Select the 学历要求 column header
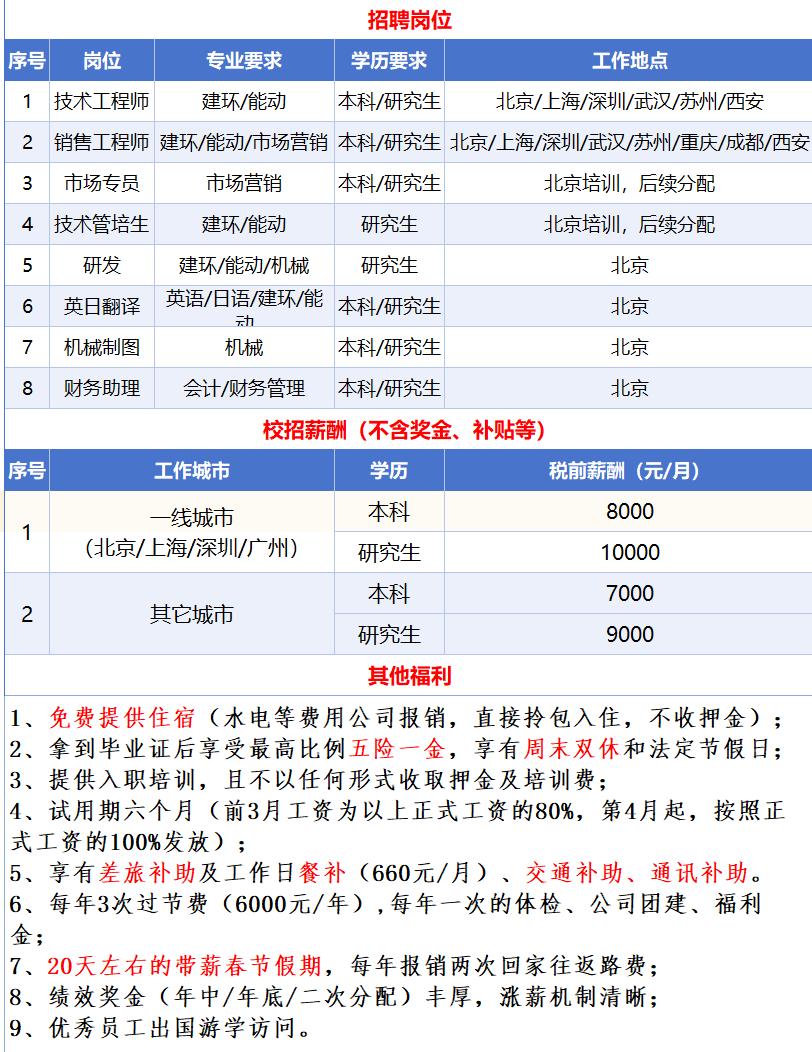 pyautogui.click(x=389, y=60)
